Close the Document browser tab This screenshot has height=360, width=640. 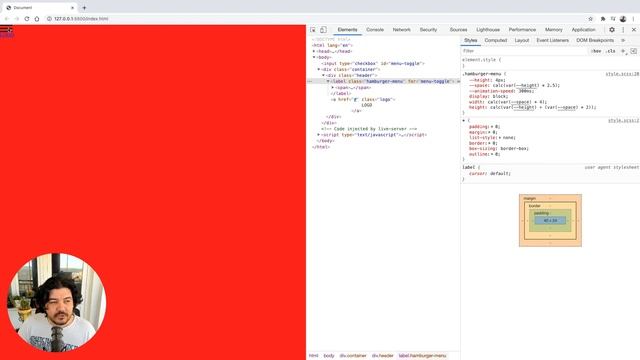click(x=73, y=8)
